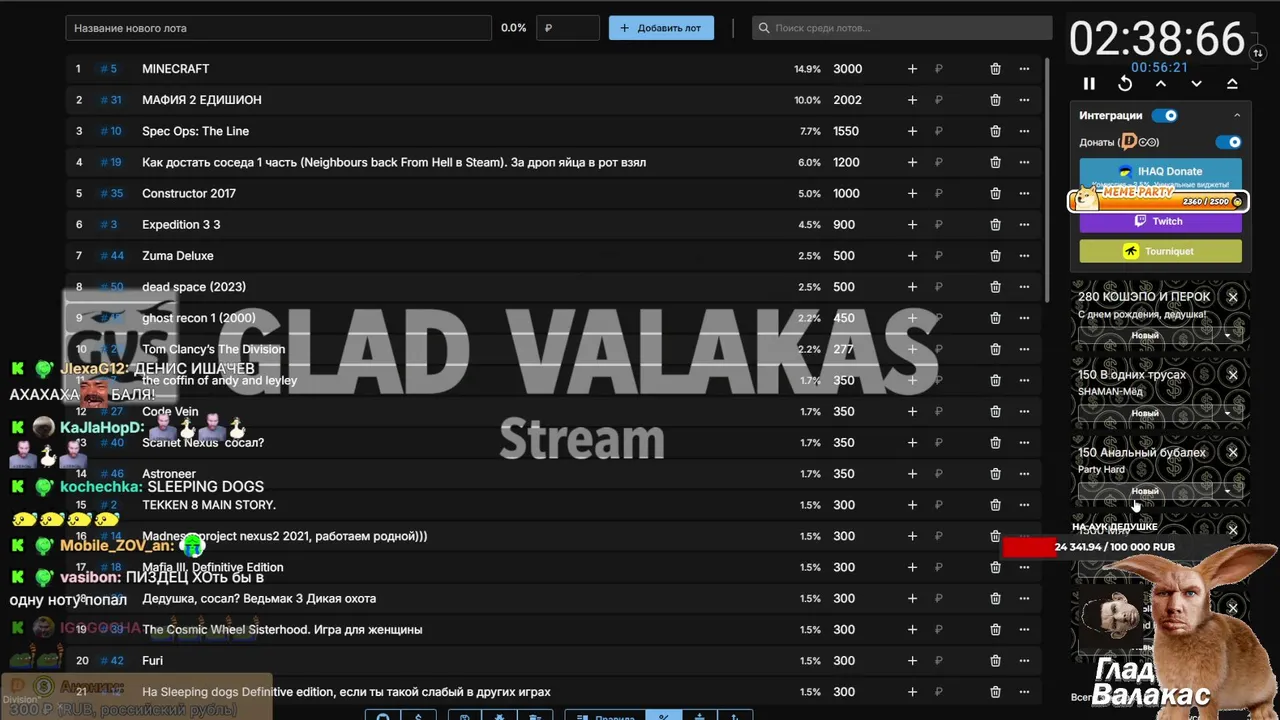
Task: Click the 3000 amount of MINECRAFT
Action: (x=847, y=69)
